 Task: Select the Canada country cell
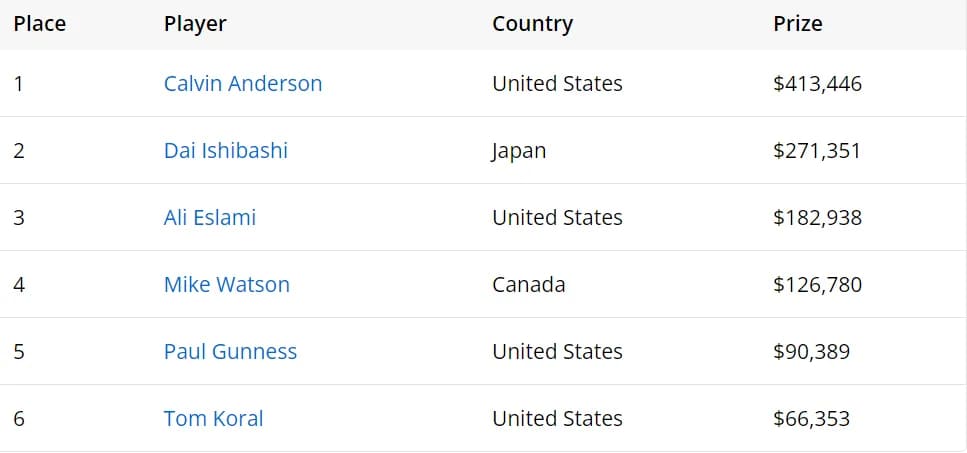pos(528,285)
